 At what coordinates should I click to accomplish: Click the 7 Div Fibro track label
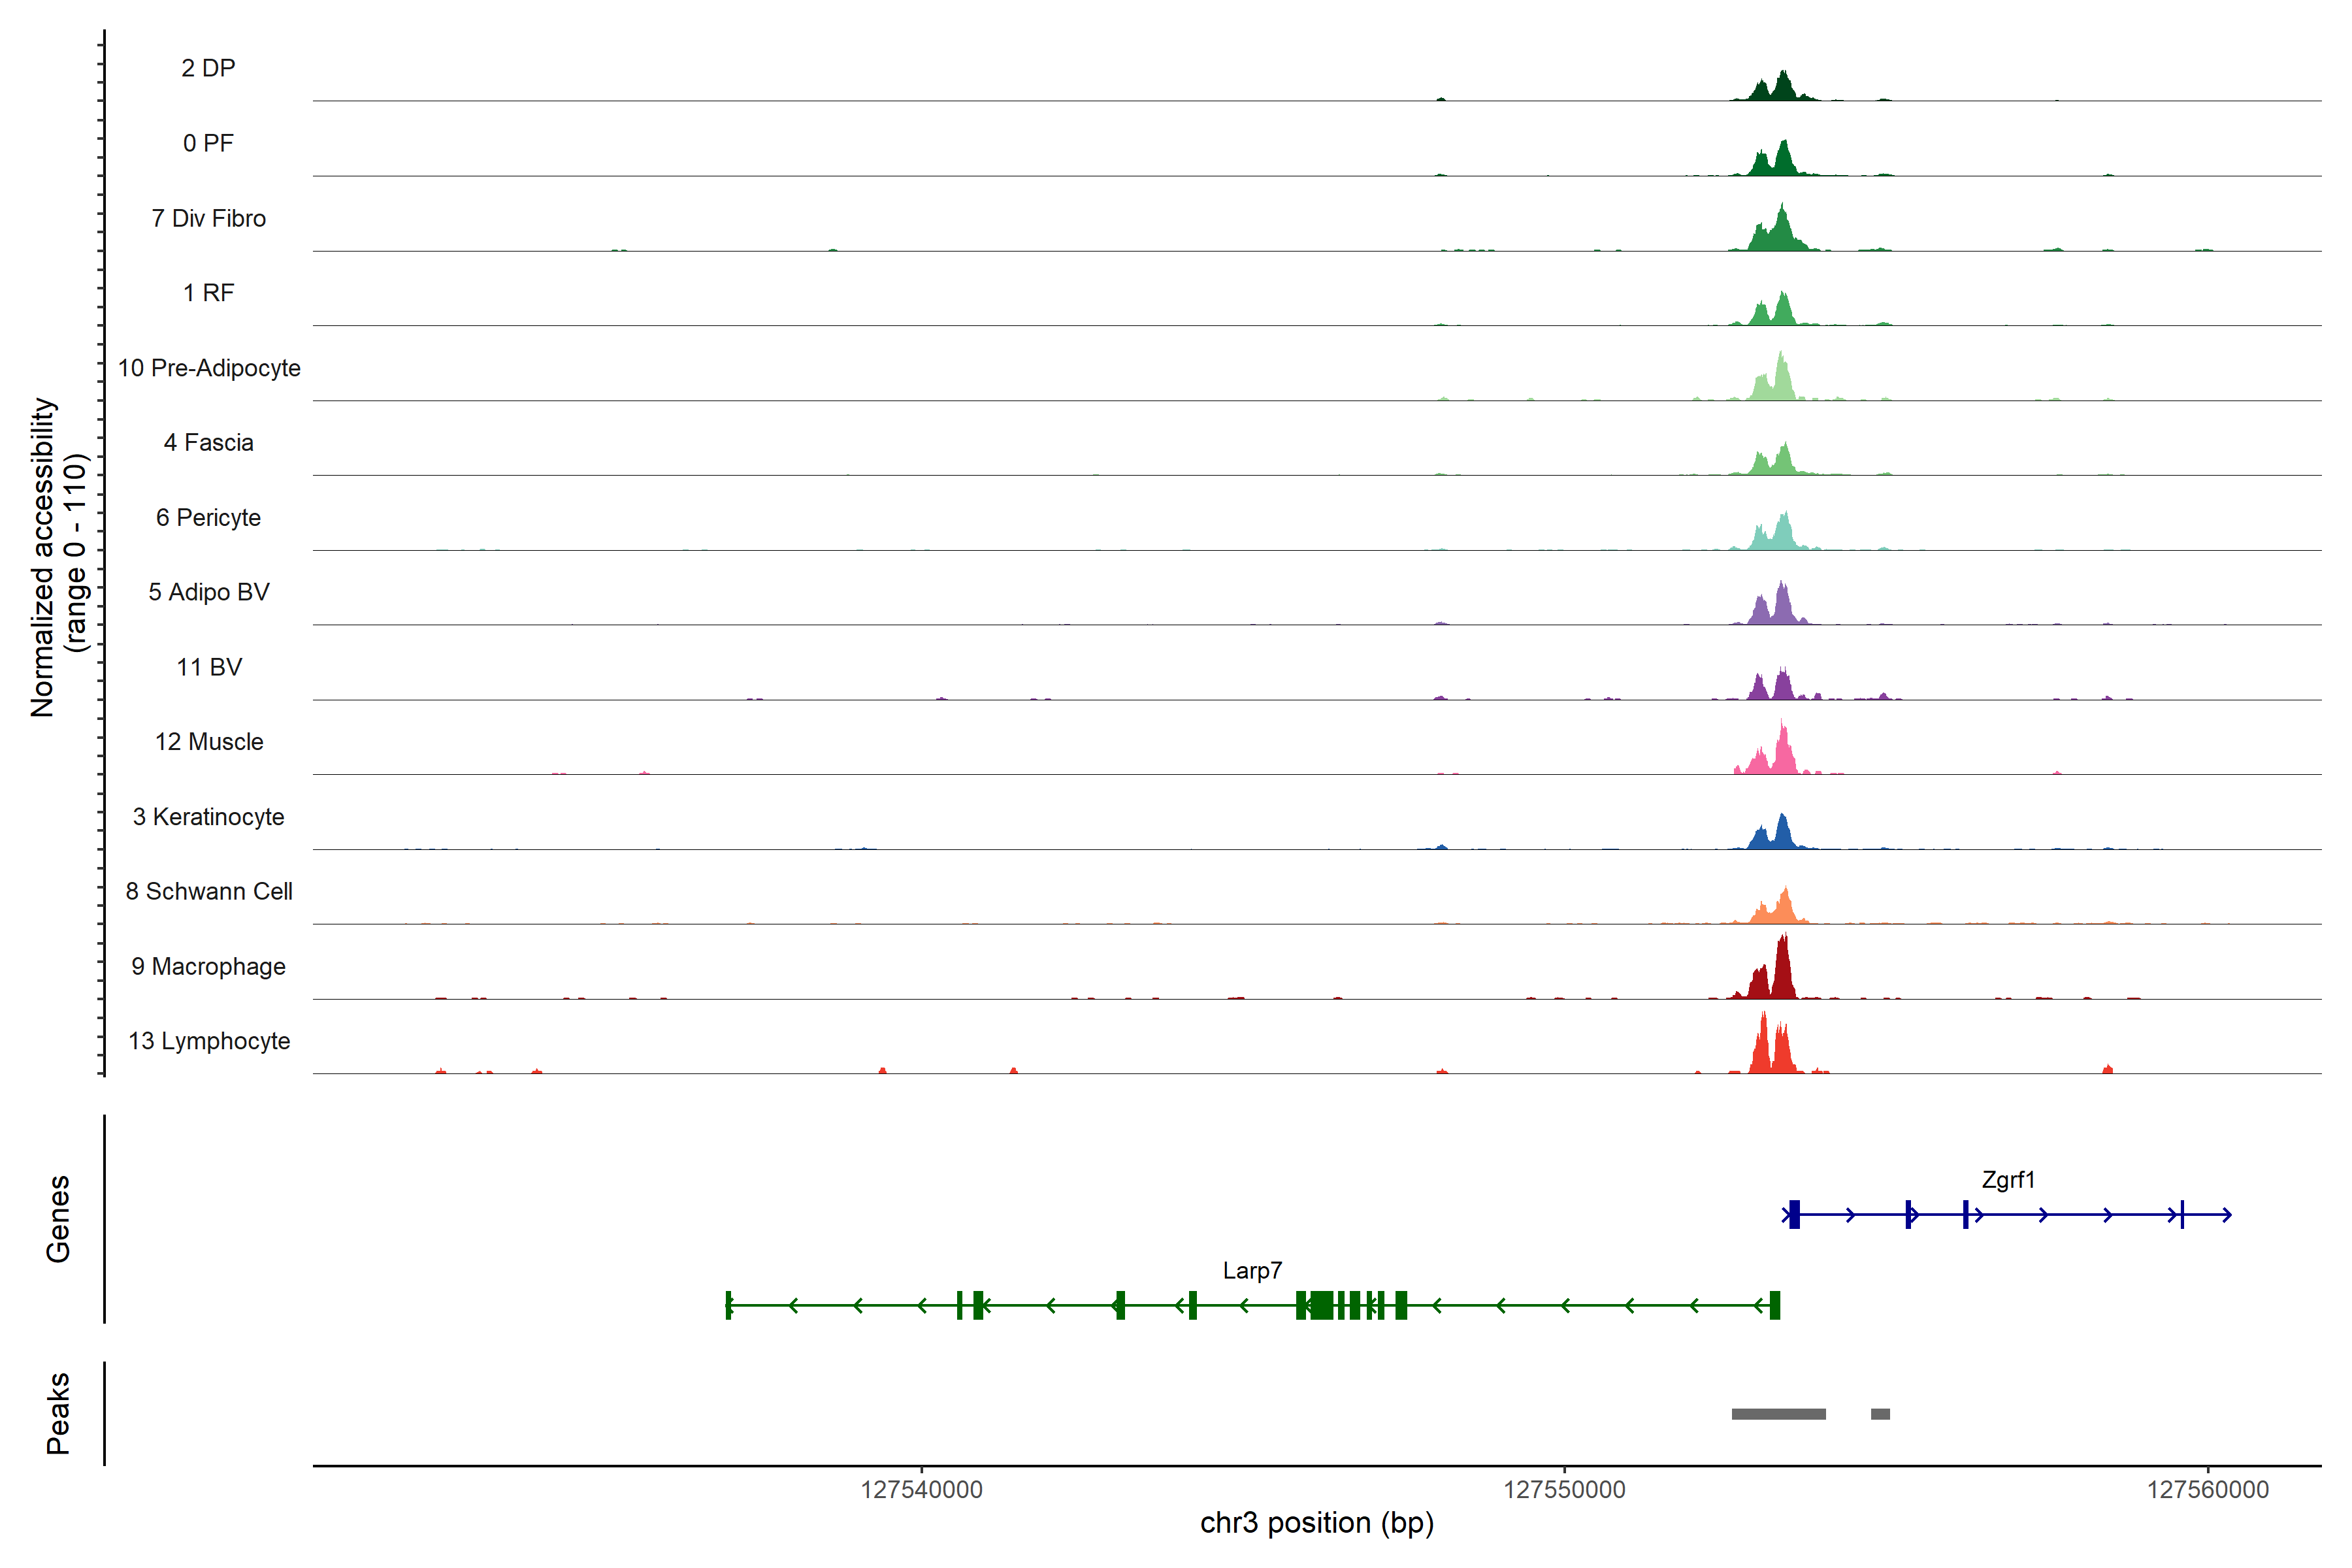[x=209, y=218]
